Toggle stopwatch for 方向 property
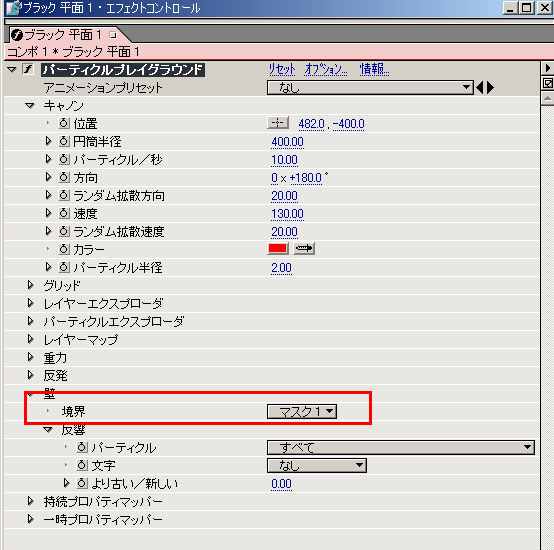 tap(64, 177)
